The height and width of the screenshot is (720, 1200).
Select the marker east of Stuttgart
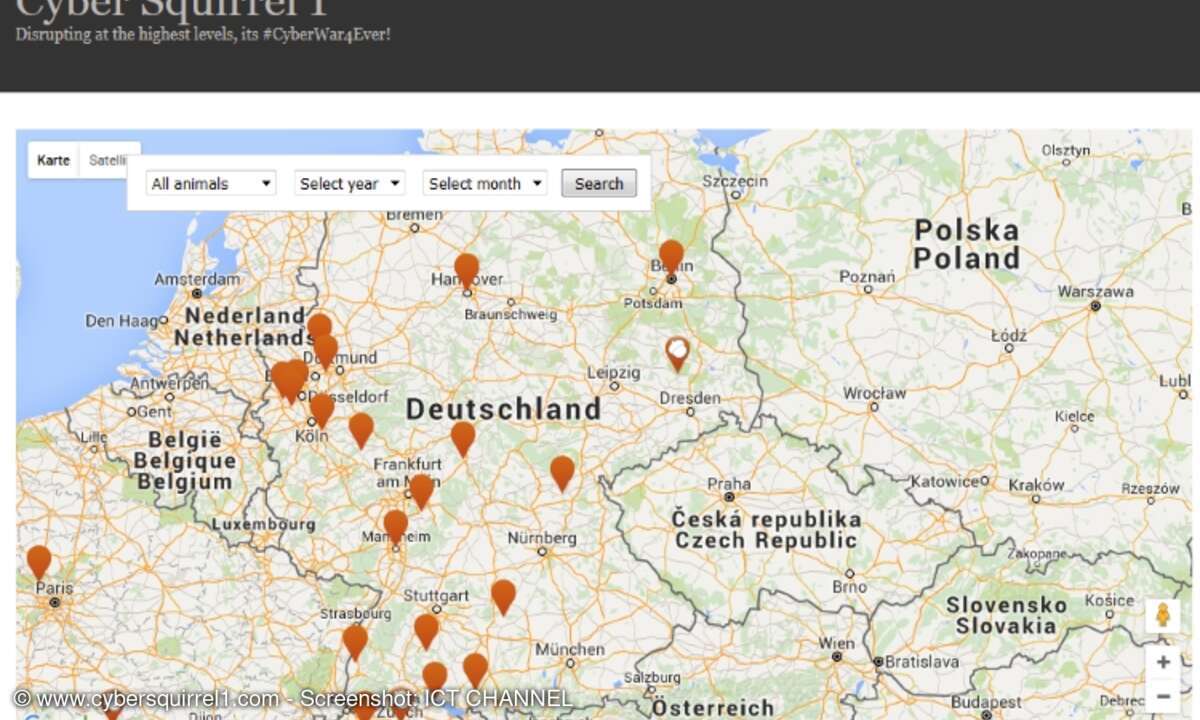point(503,597)
